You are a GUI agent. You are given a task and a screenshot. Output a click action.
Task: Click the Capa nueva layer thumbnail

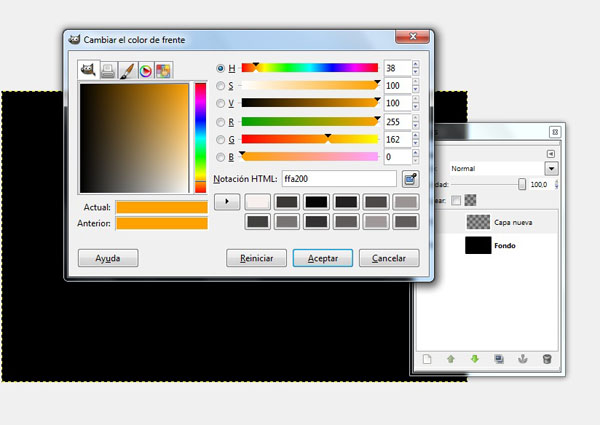coord(478,222)
